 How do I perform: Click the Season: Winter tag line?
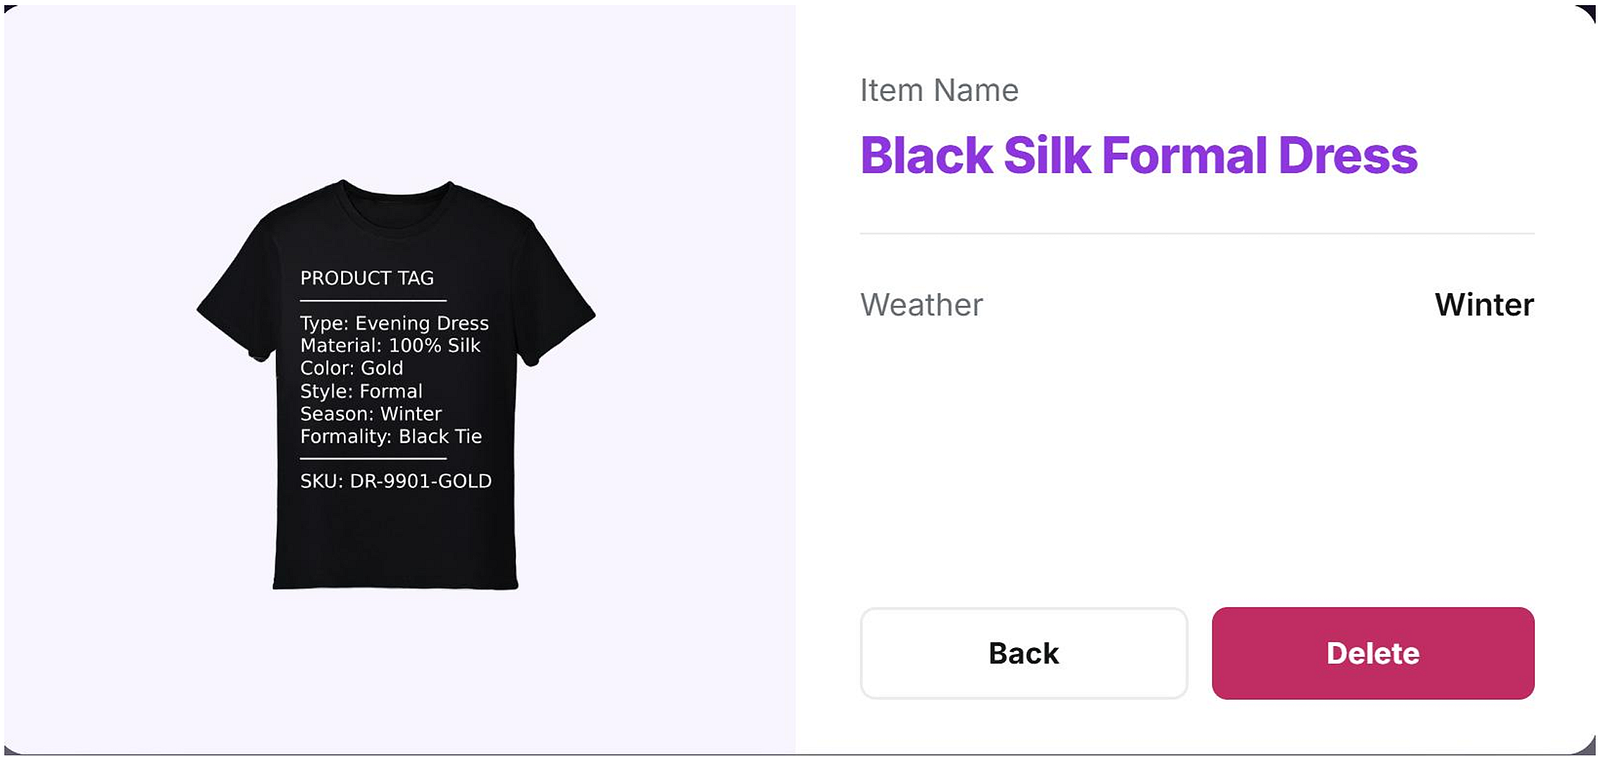pyautogui.click(x=370, y=413)
